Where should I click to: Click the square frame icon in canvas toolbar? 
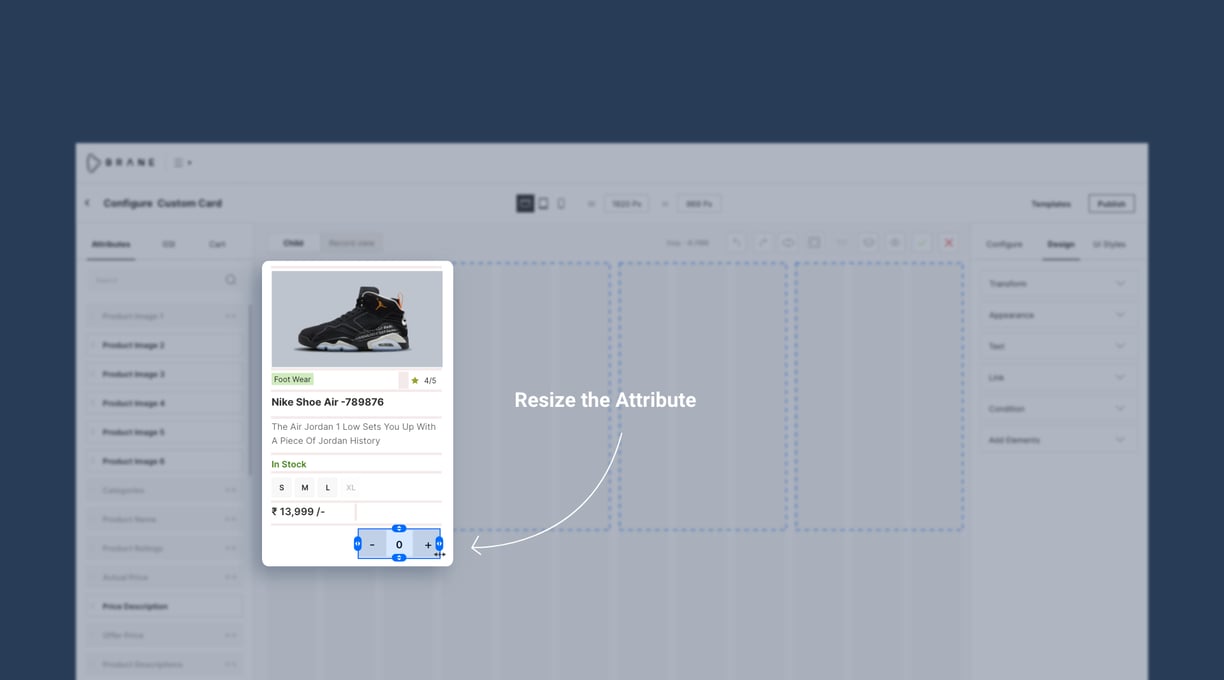(x=814, y=243)
